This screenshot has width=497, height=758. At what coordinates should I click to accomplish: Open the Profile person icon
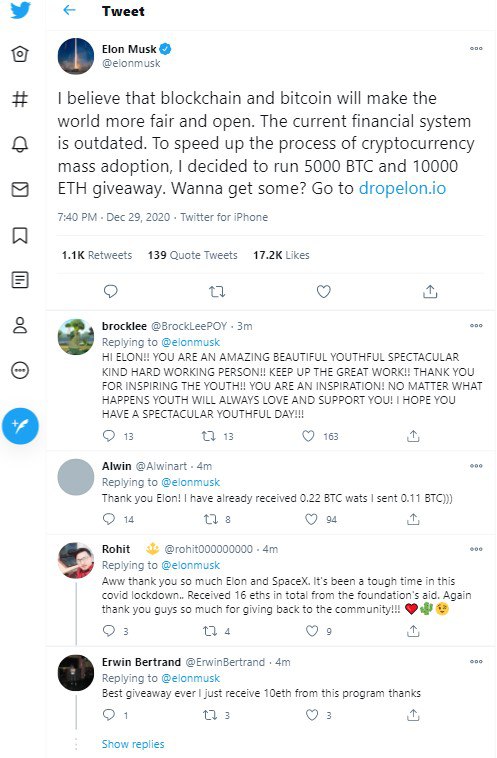20,325
